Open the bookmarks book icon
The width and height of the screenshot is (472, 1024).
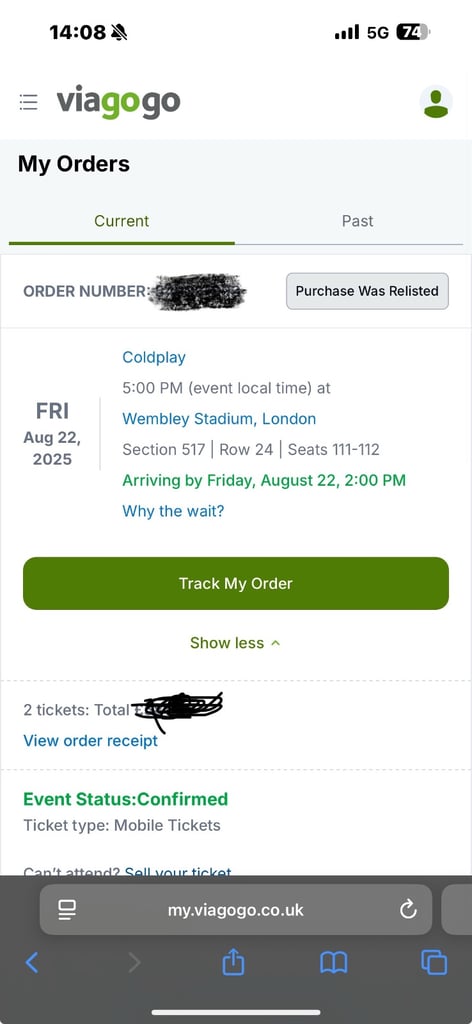[x=333, y=963]
